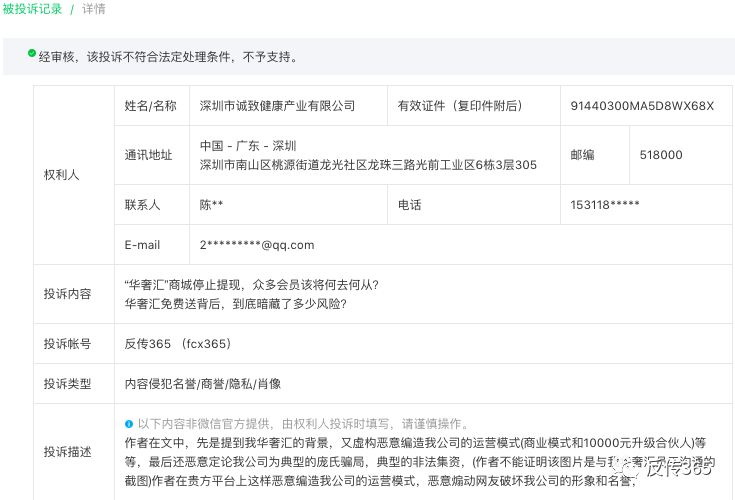This screenshot has height=500, width=735.
Task: Click the 详情 breadcrumb item
Action: [x=93, y=9]
